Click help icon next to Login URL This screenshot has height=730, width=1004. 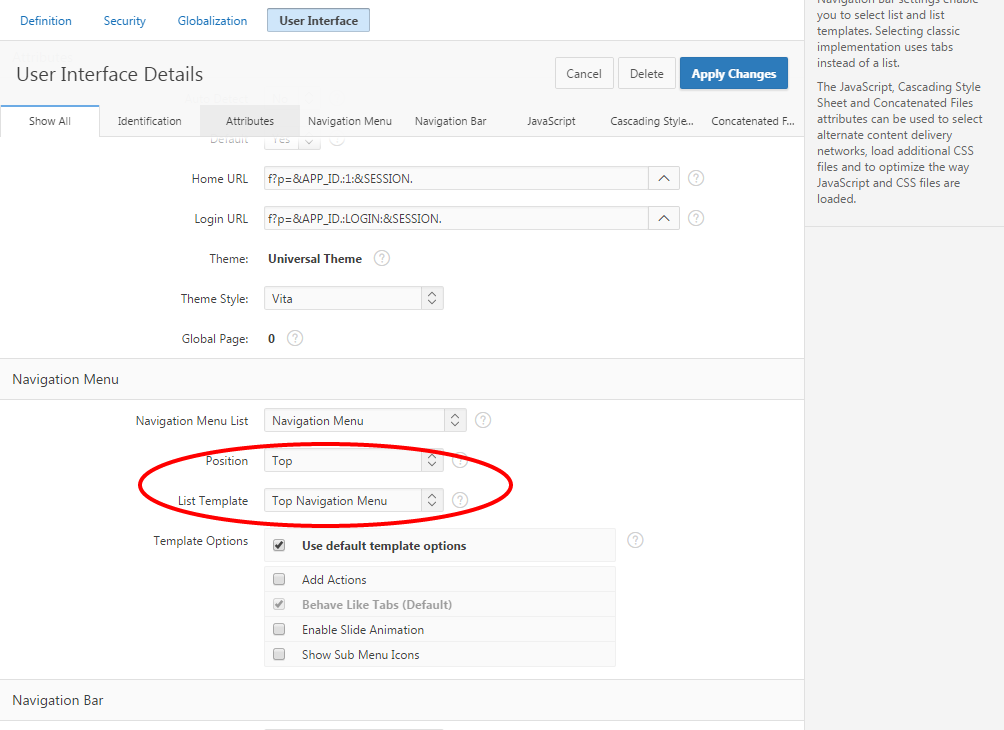click(696, 218)
